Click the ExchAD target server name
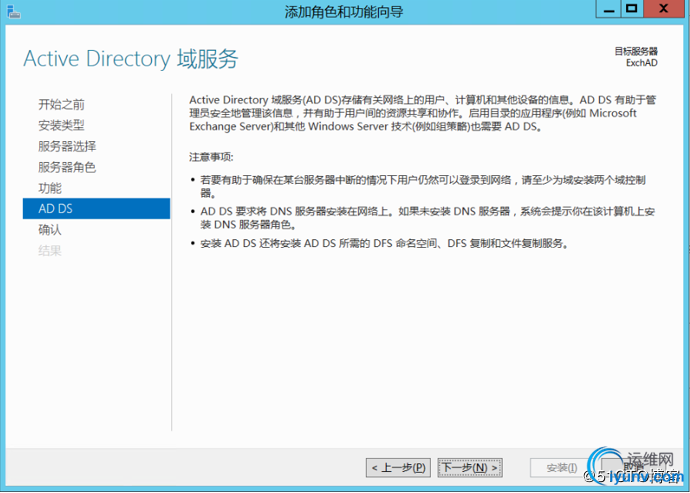Image resolution: width=690 pixels, height=493 pixels. pos(642,63)
